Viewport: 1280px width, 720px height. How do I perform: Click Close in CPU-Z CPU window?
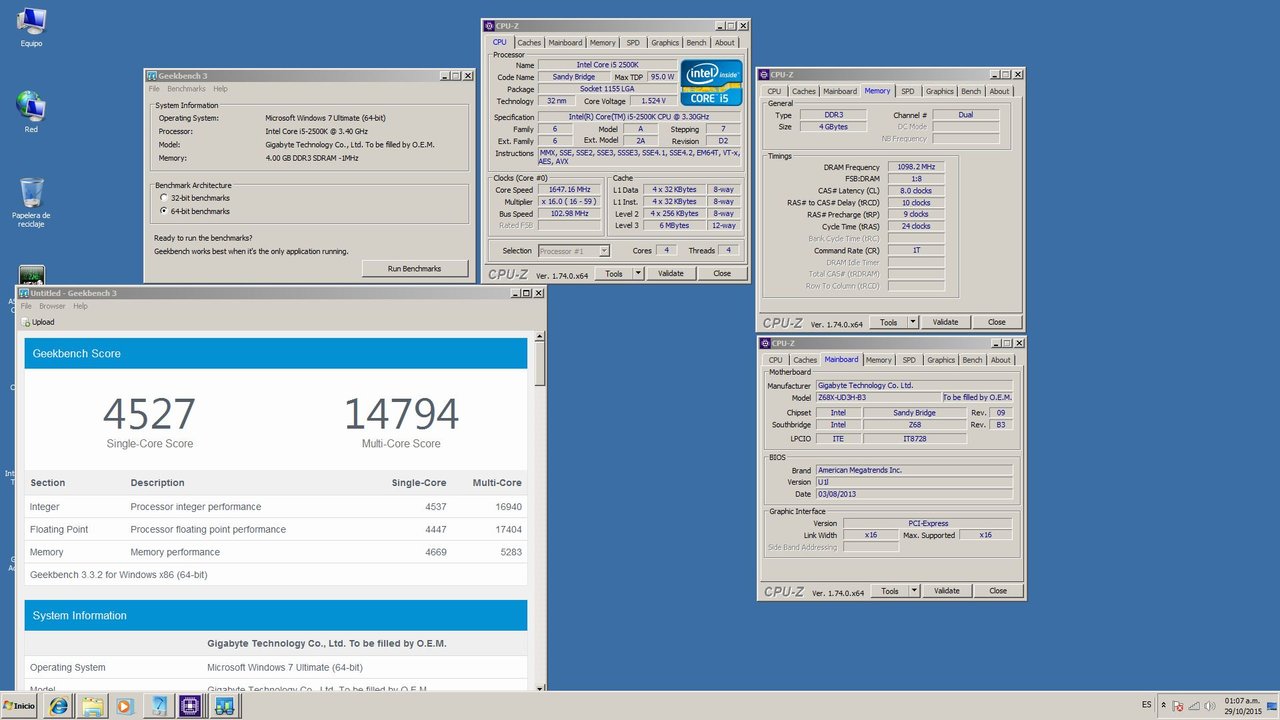pyautogui.click(x=722, y=273)
